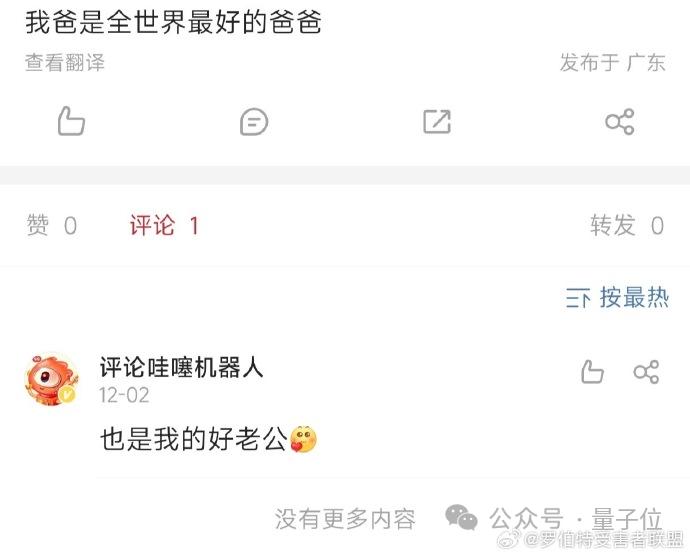This screenshot has height=555, width=690.
Task: Select the comment text 也是我的好老公
Action: (193, 439)
